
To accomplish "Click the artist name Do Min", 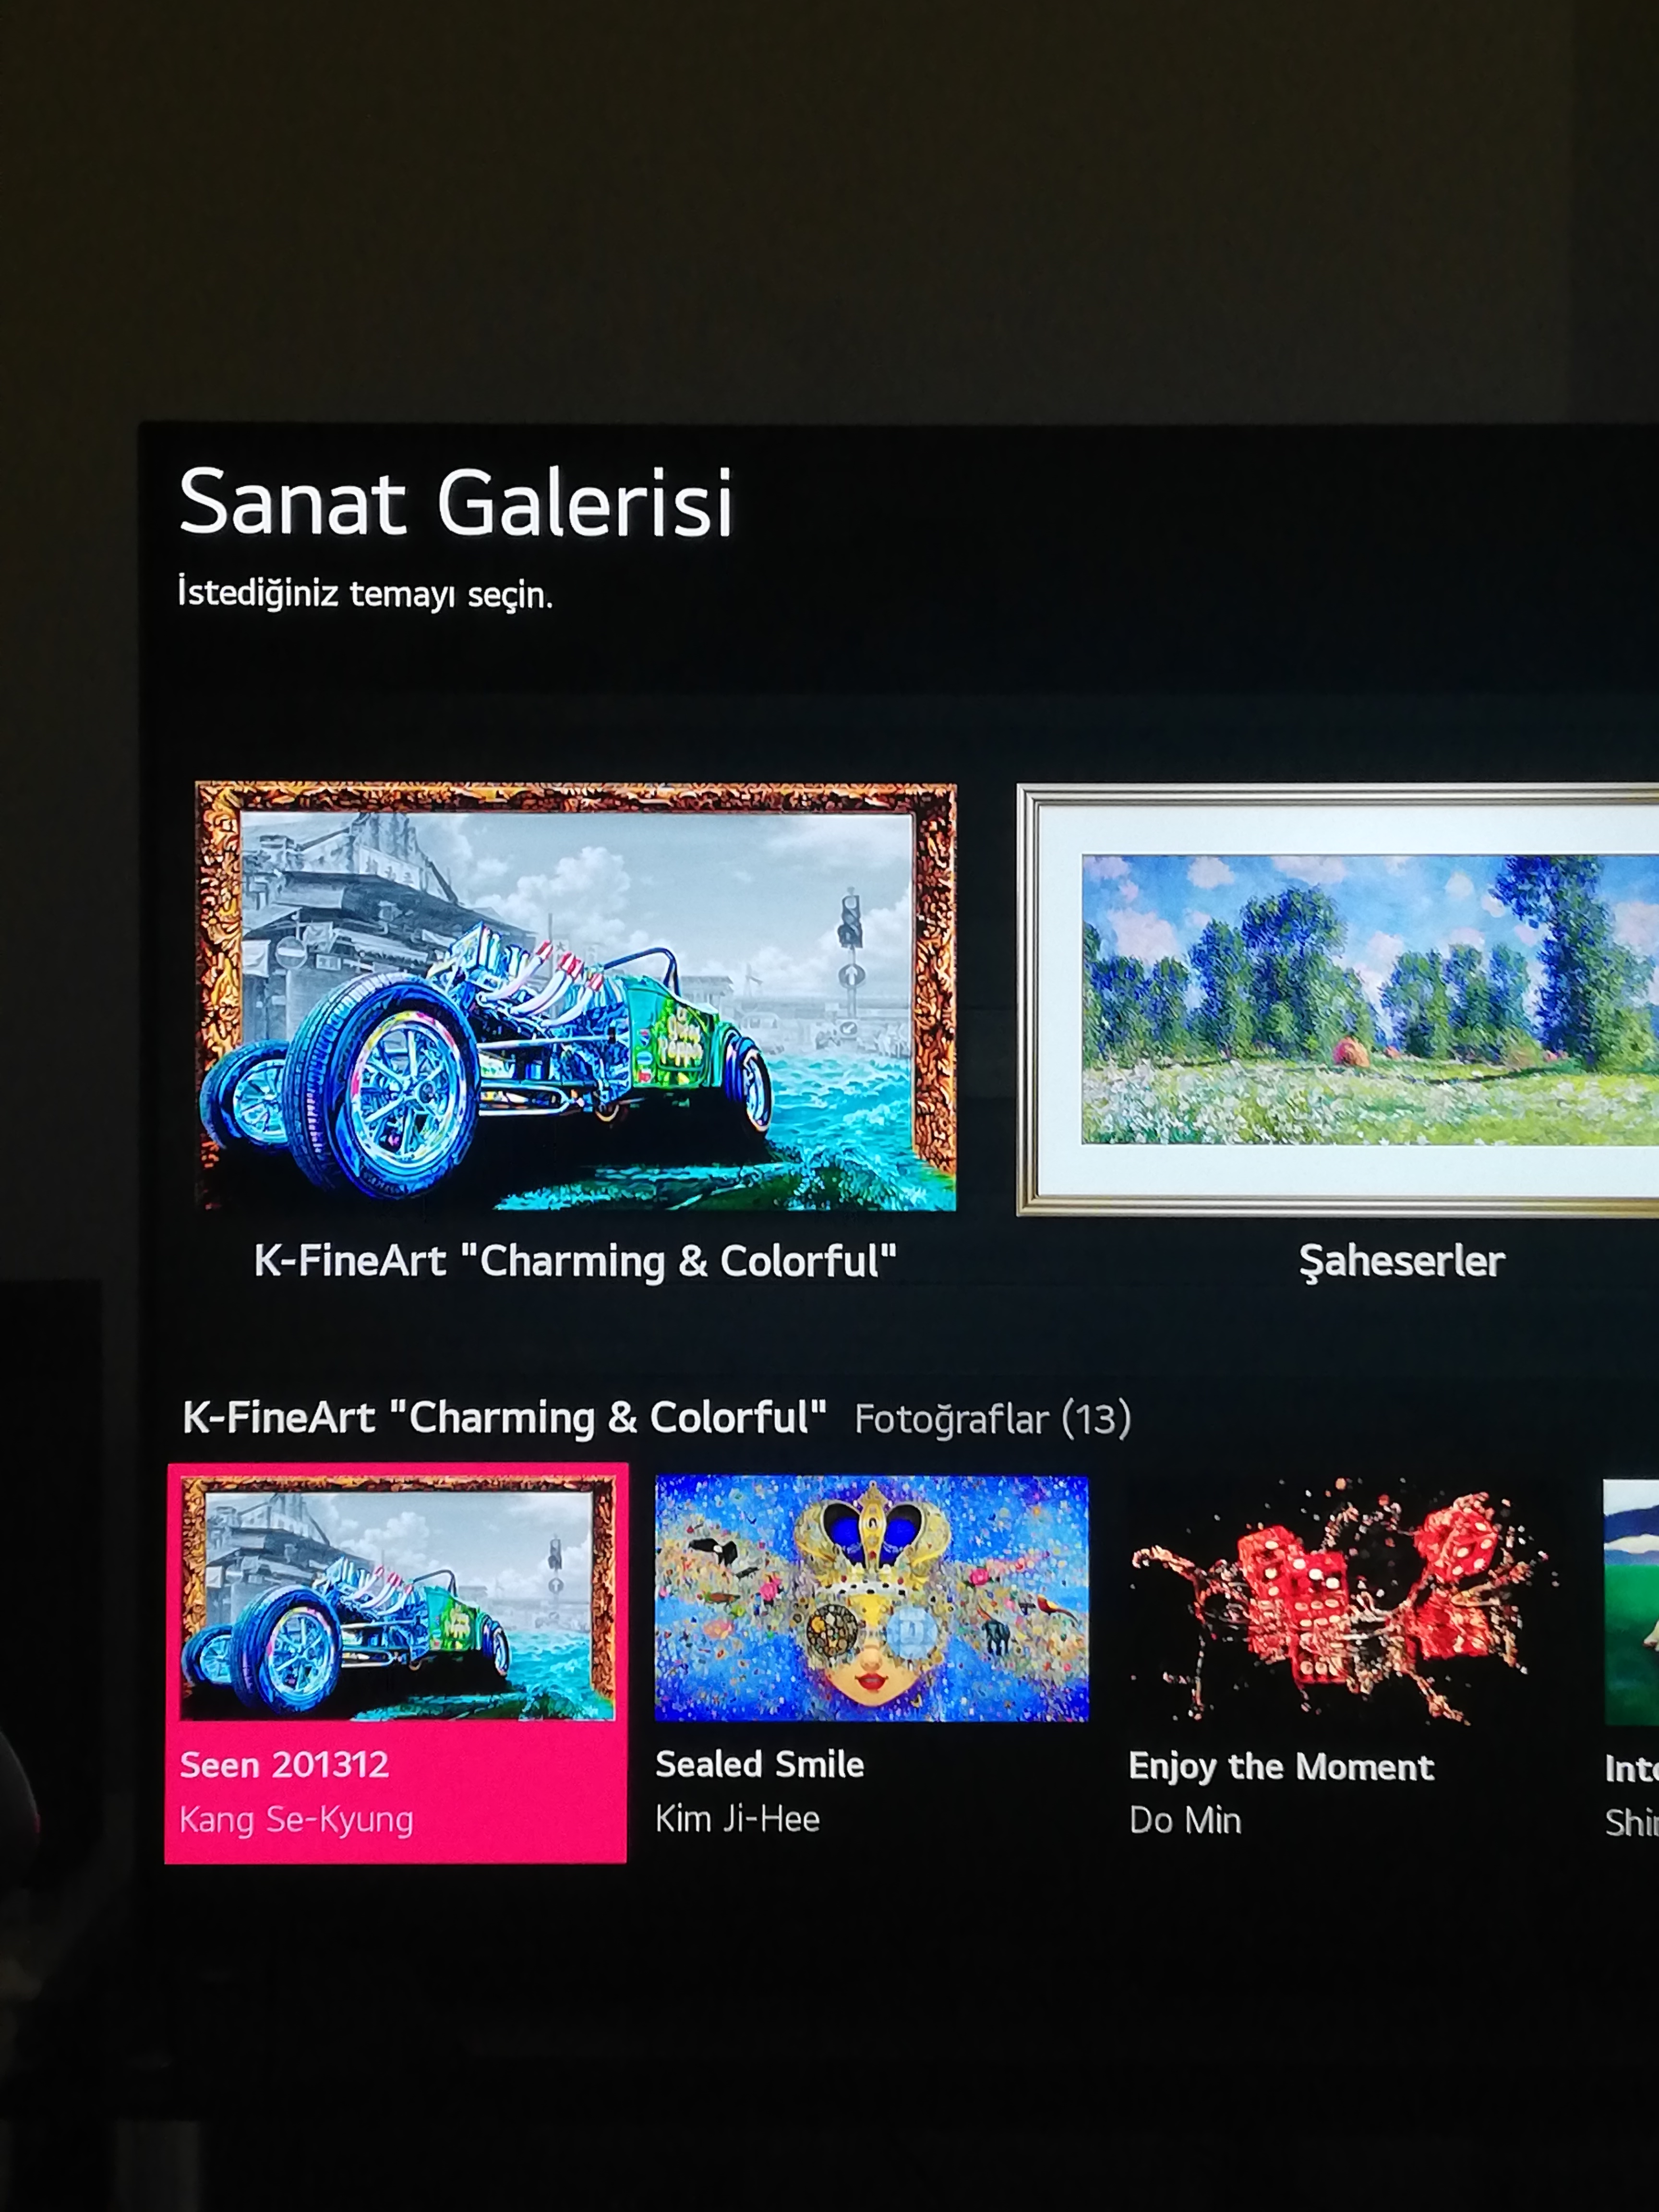I will (x=1185, y=1821).
